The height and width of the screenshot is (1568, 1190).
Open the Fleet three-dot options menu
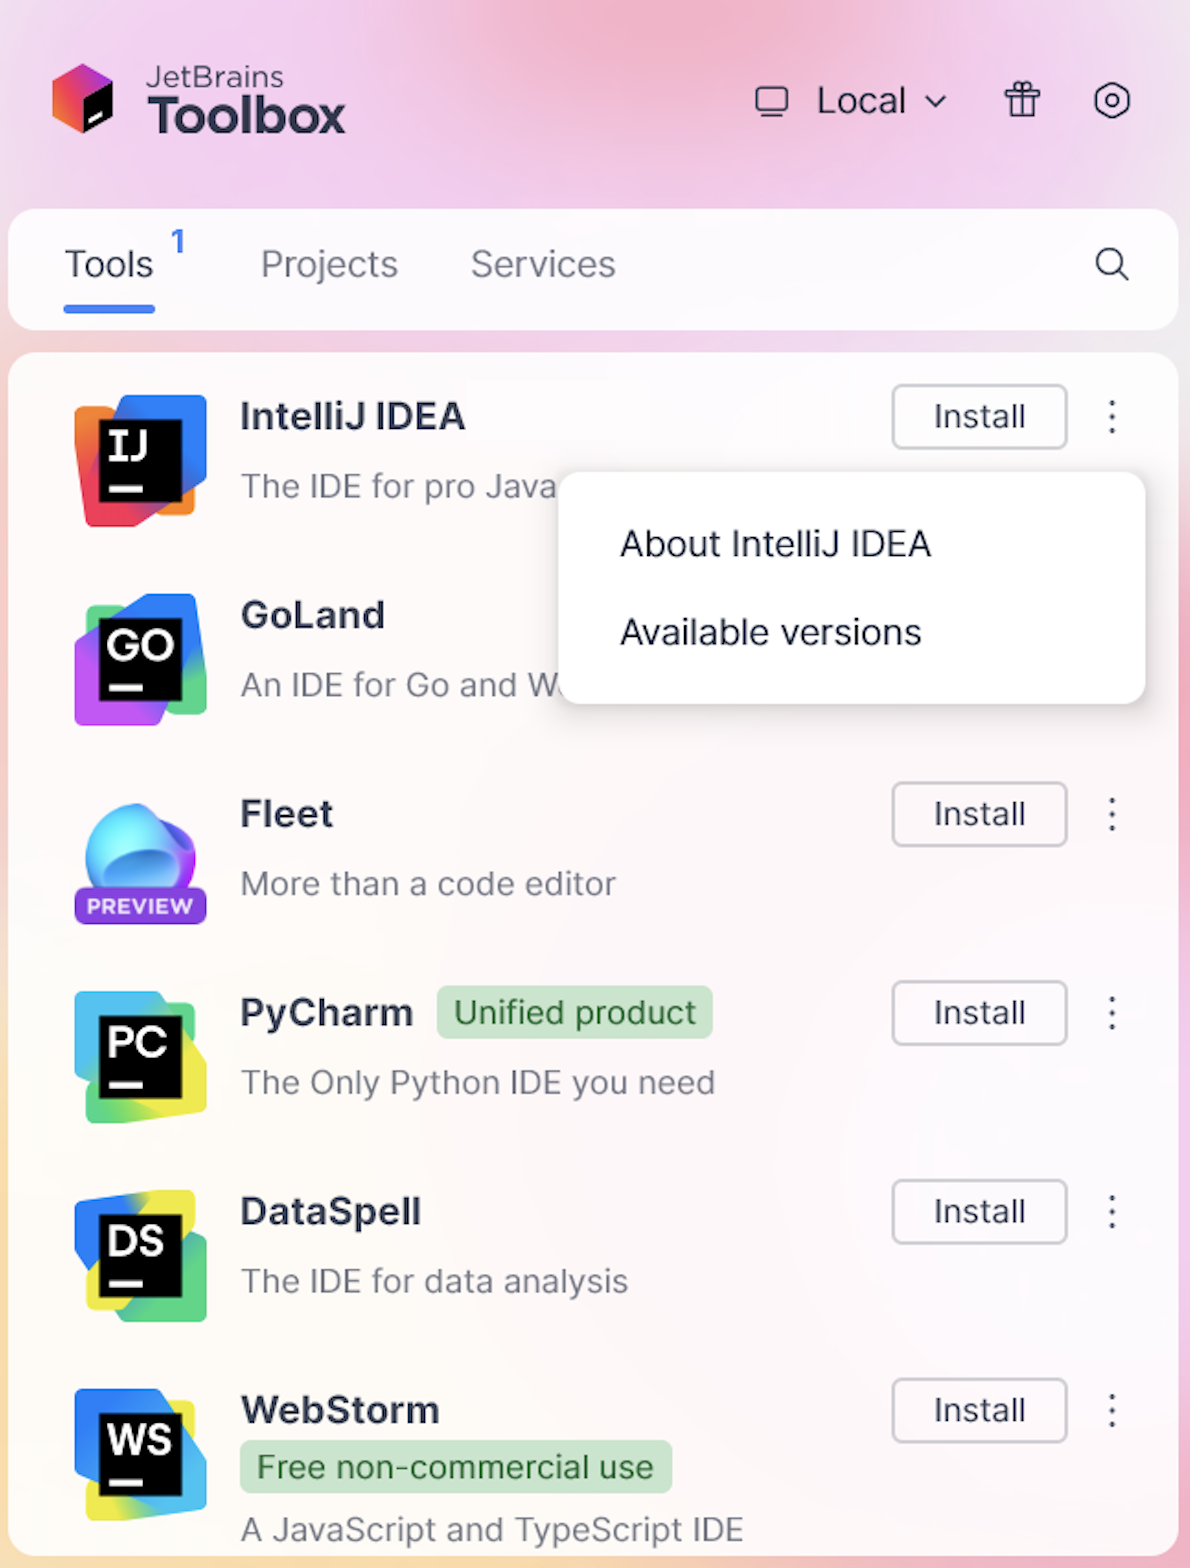click(x=1111, y=814)
